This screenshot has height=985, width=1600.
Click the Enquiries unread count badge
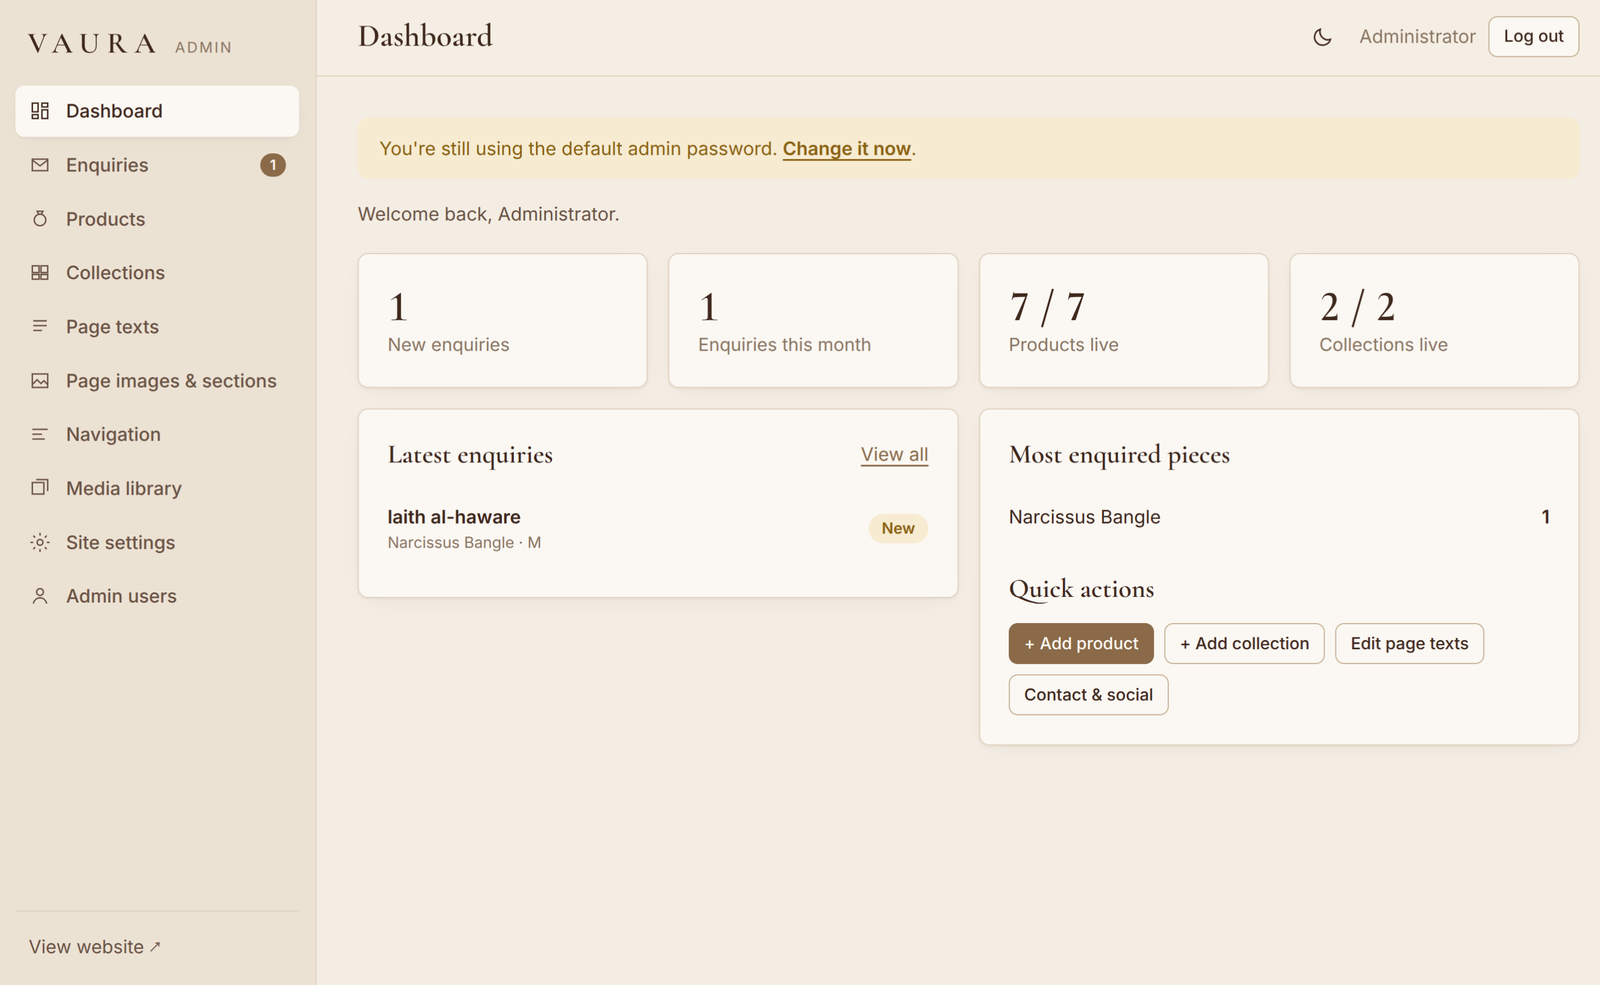coord(273,165)
